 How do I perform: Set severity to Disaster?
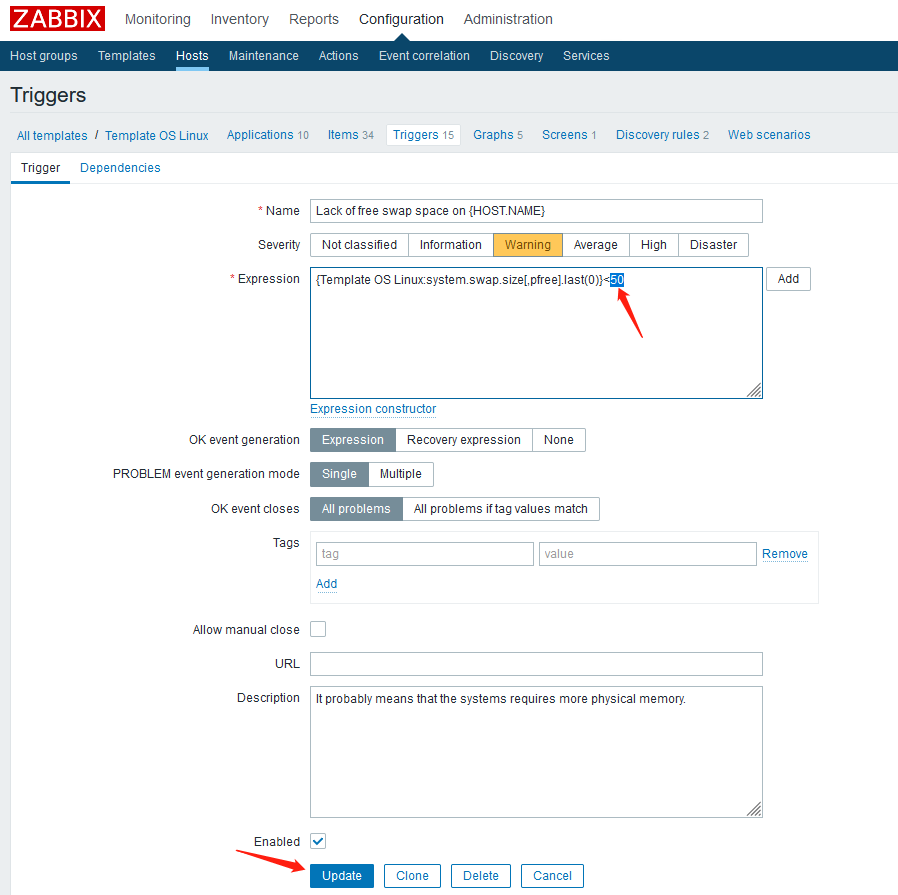[713, 245]
